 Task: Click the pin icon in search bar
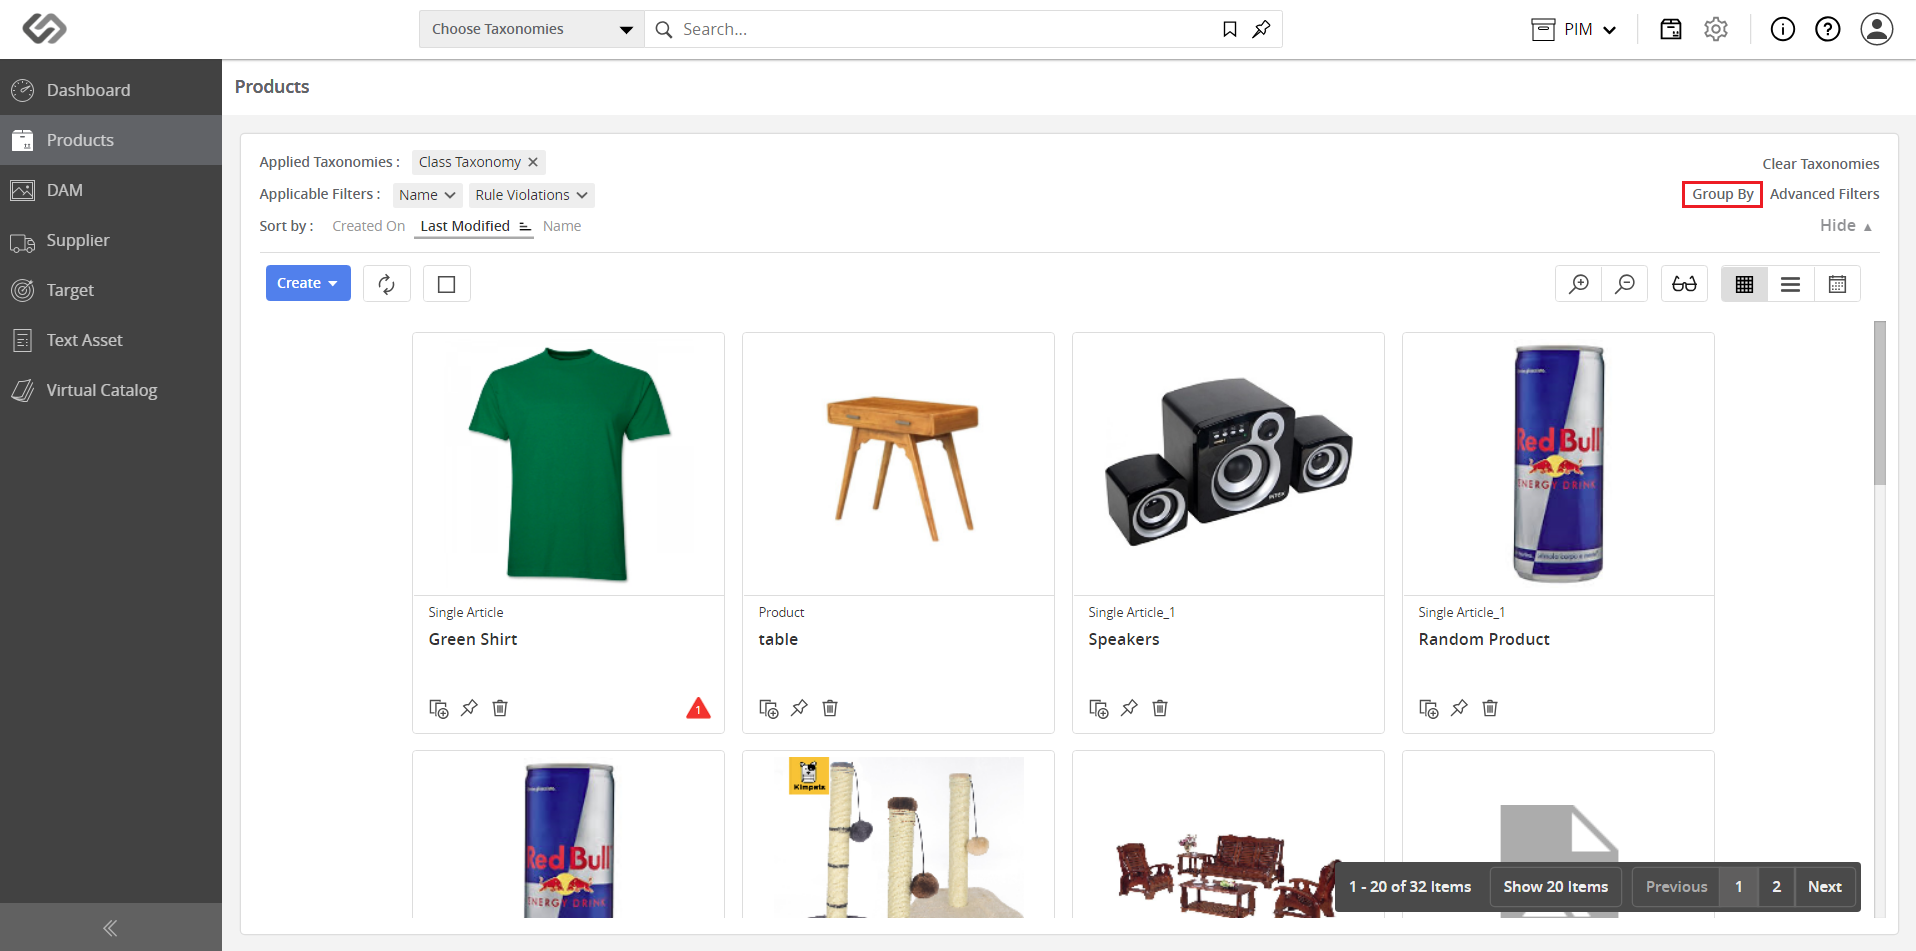coord(1261,29)
